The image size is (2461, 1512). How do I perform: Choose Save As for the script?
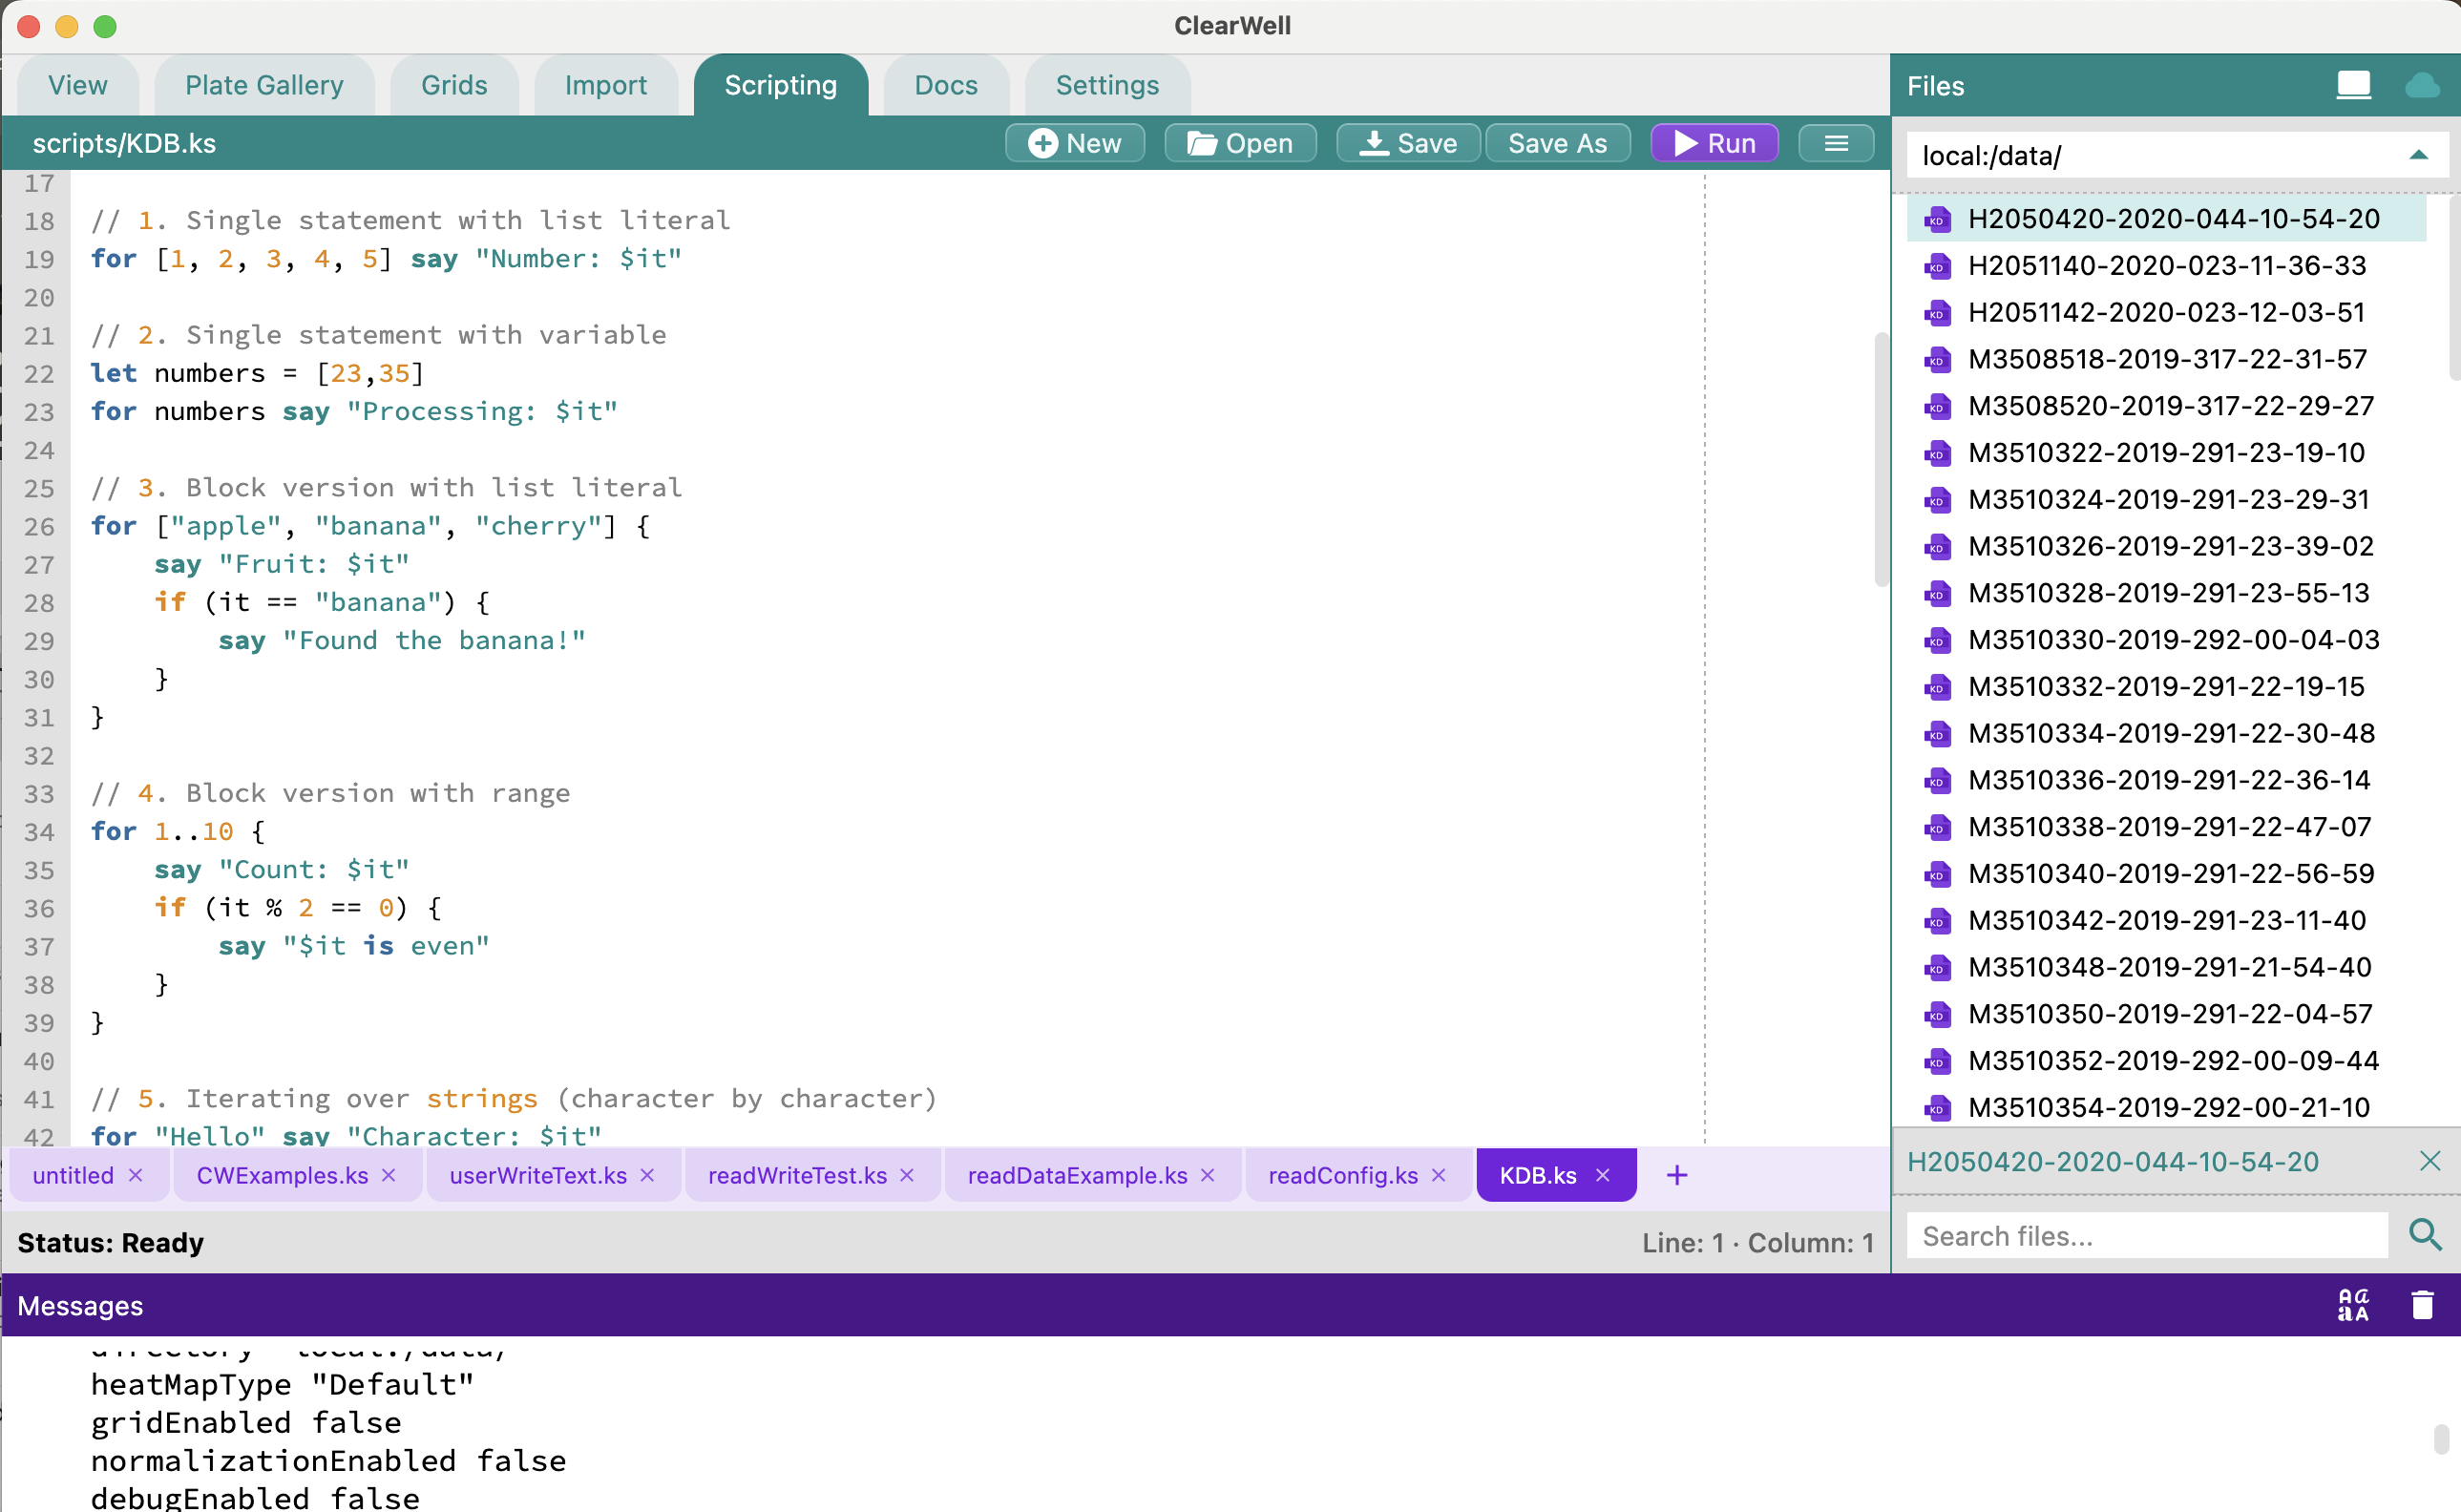[x=1557, y=143]
